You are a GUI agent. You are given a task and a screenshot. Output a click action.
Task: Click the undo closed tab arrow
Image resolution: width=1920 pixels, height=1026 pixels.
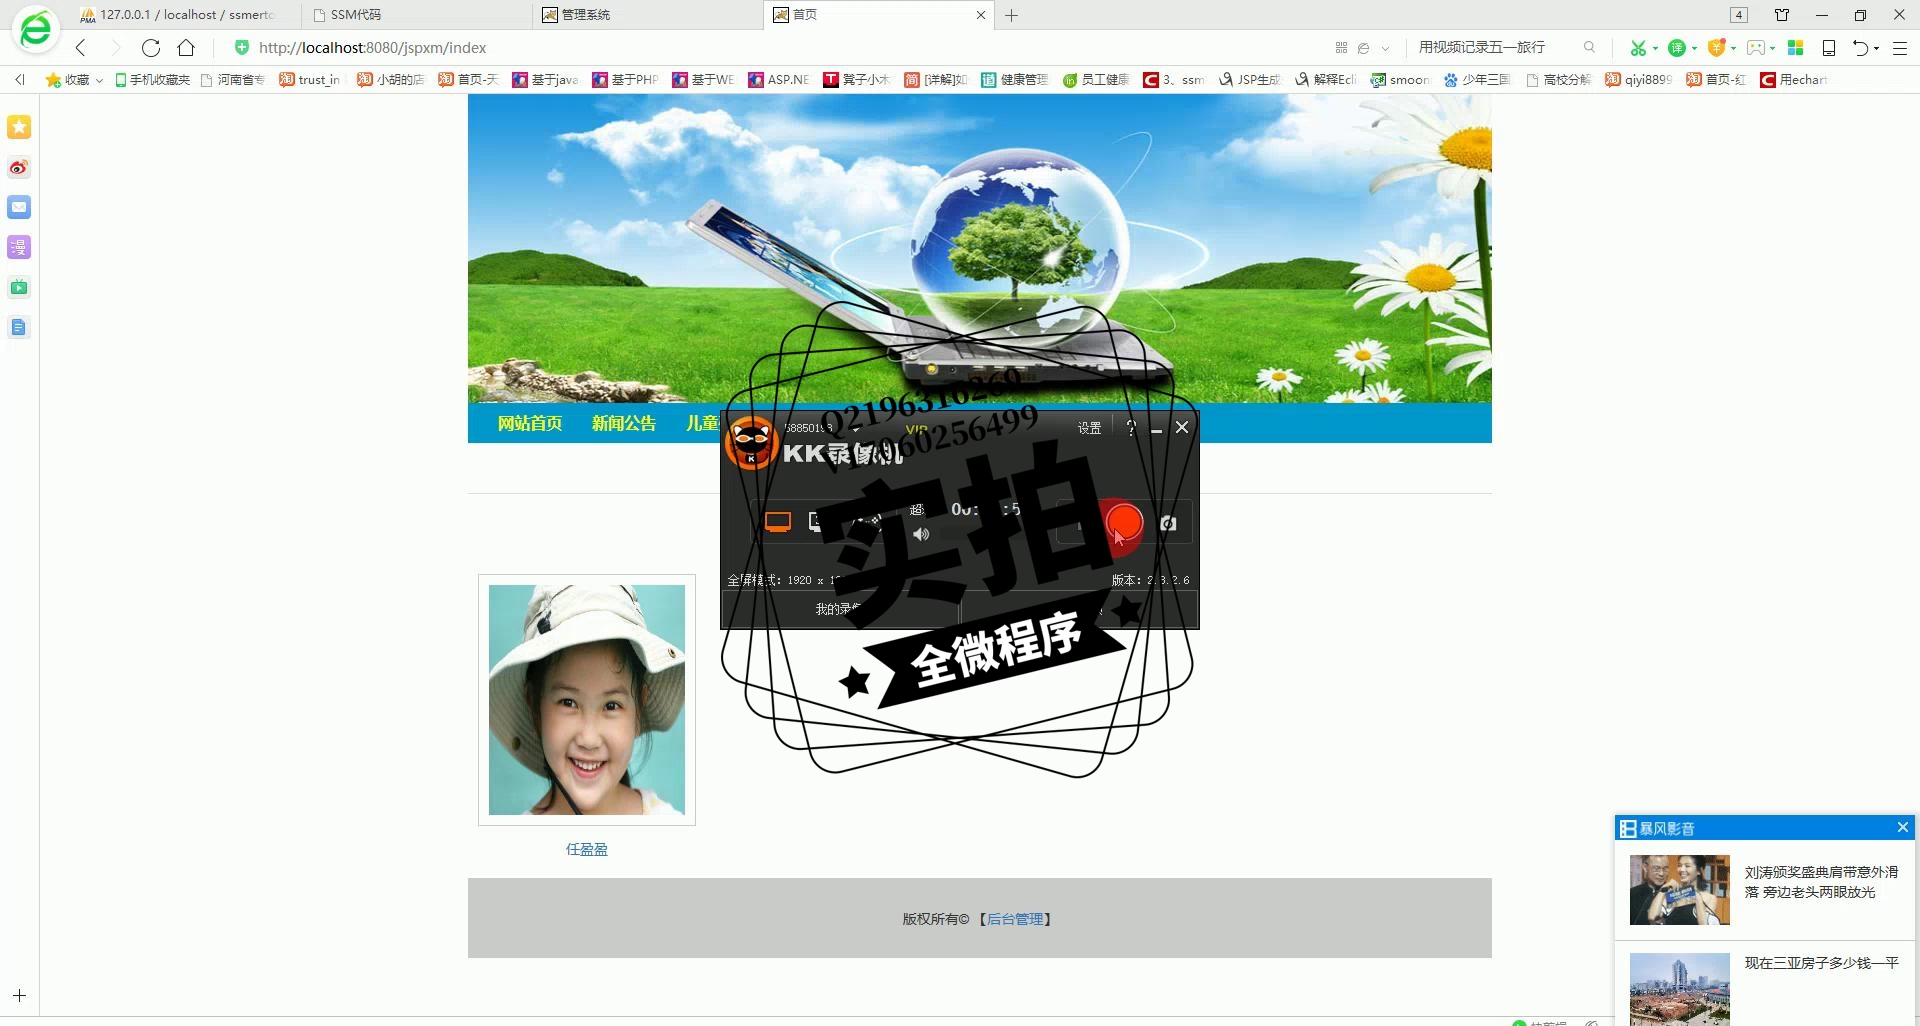click(1860, 47)
